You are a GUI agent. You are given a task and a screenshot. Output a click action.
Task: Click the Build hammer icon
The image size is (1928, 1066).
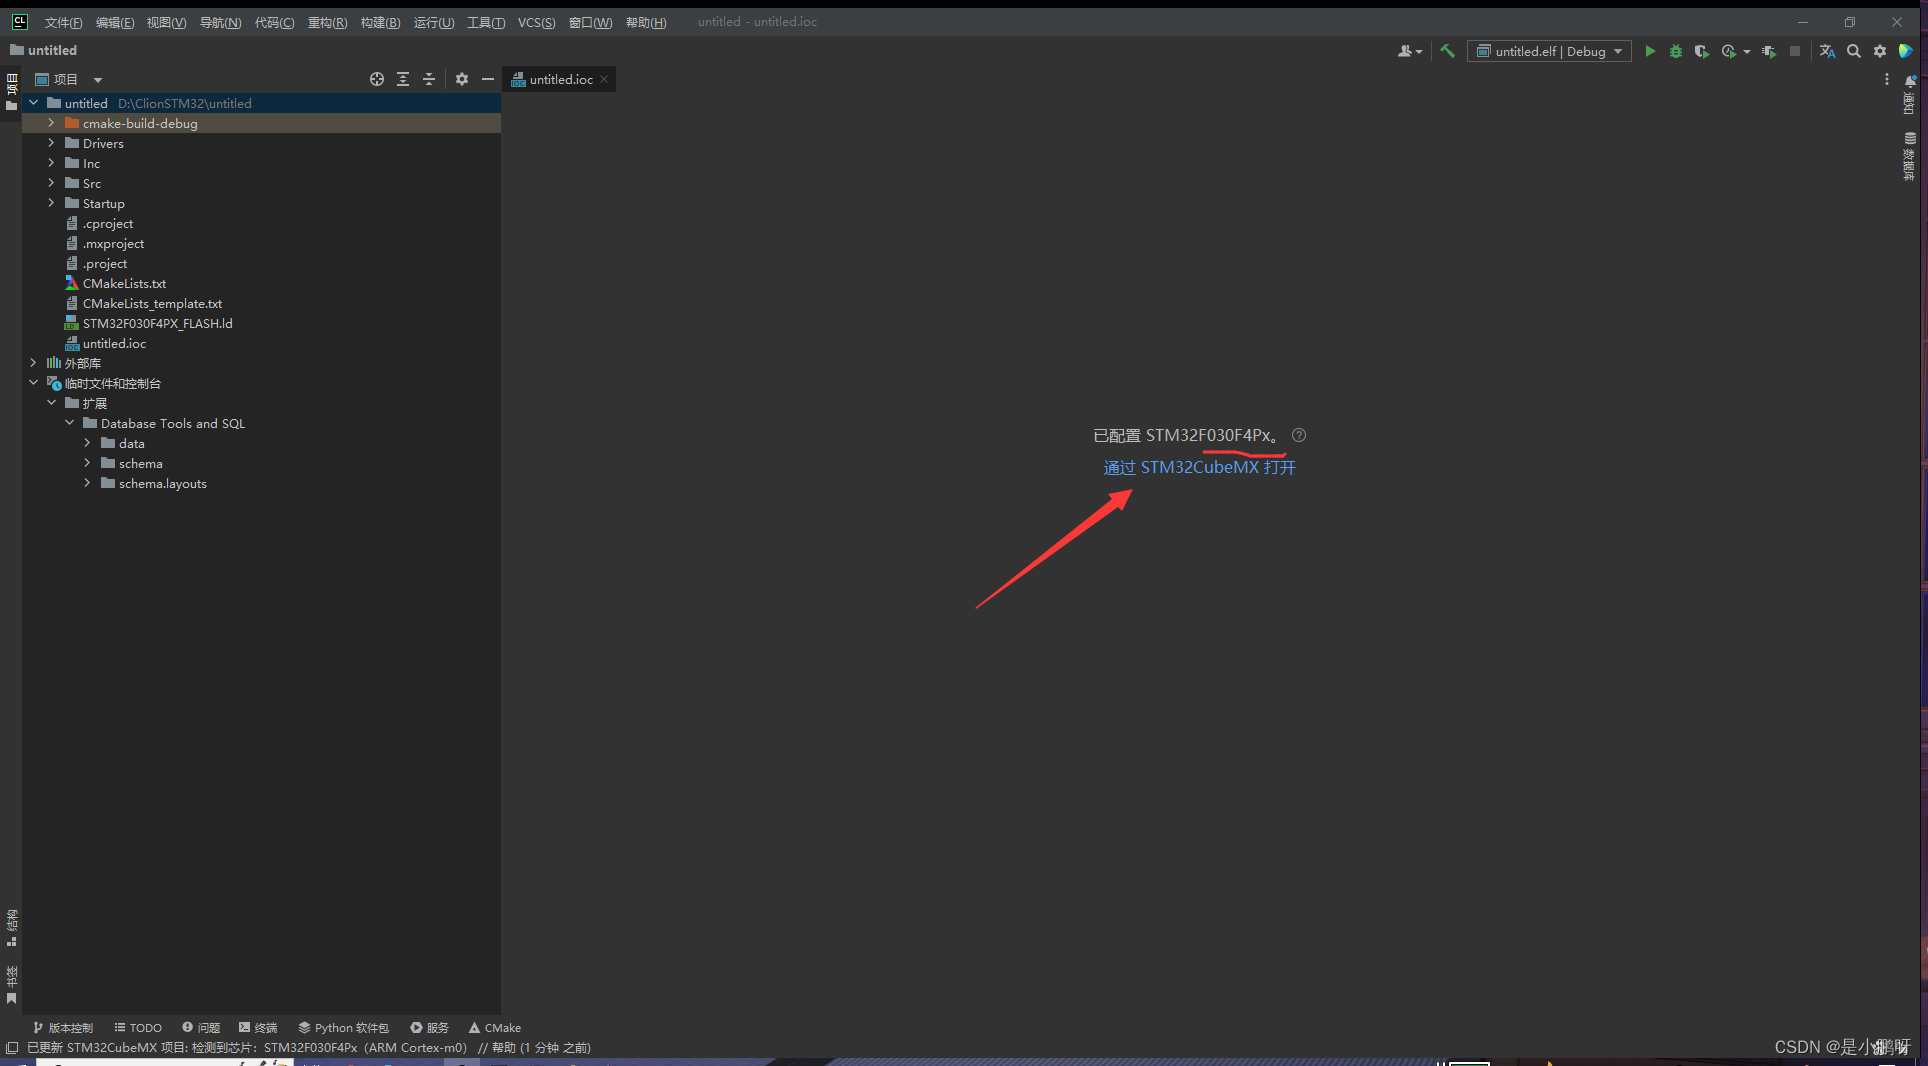click(x=1447, y=51)
